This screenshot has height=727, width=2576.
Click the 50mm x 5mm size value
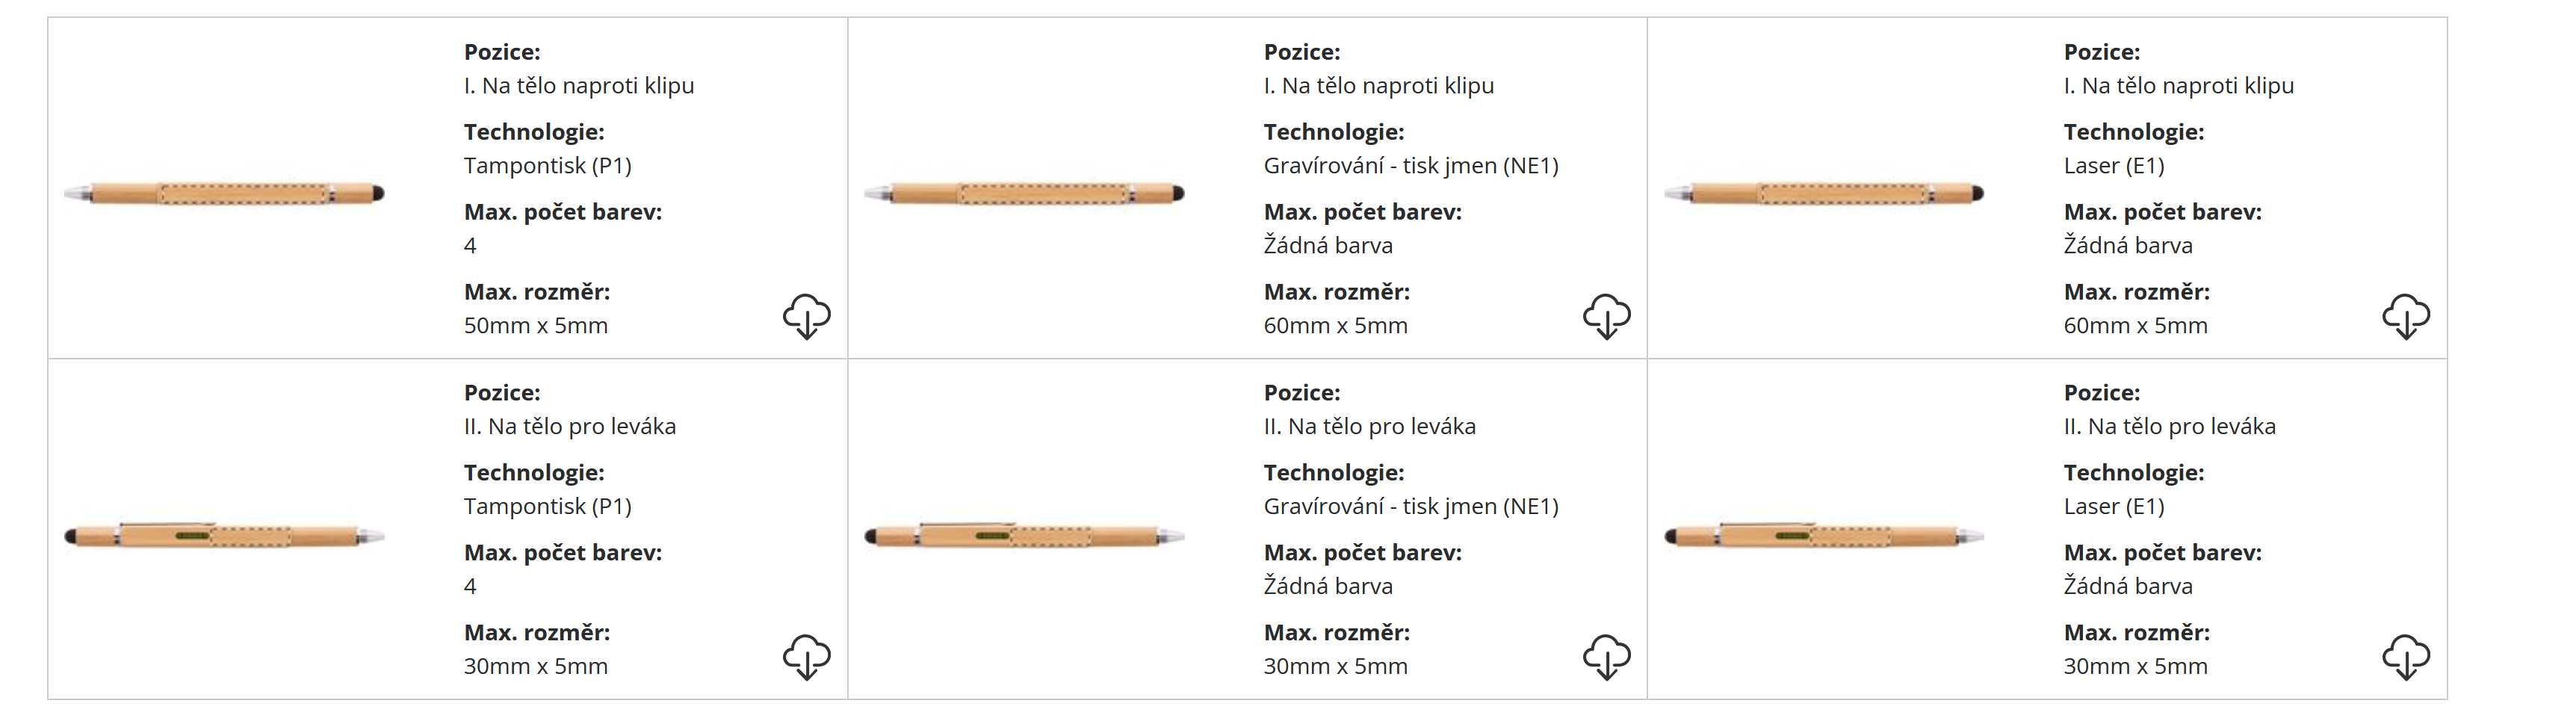[536, 326]
